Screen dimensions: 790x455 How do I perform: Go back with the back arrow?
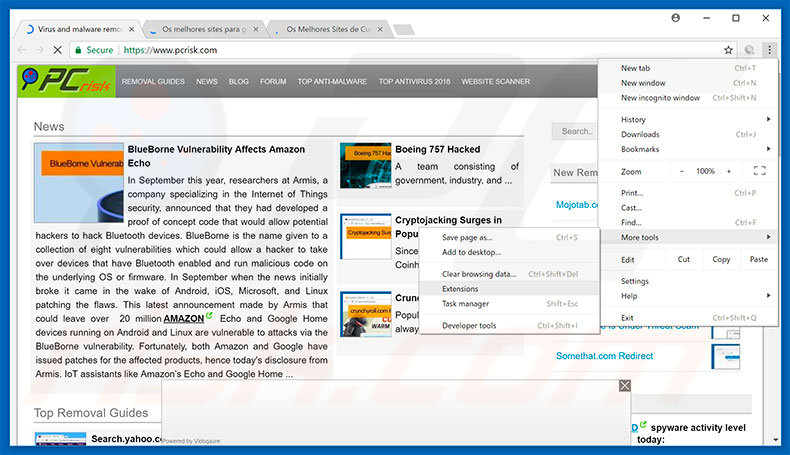pos(21,50)
